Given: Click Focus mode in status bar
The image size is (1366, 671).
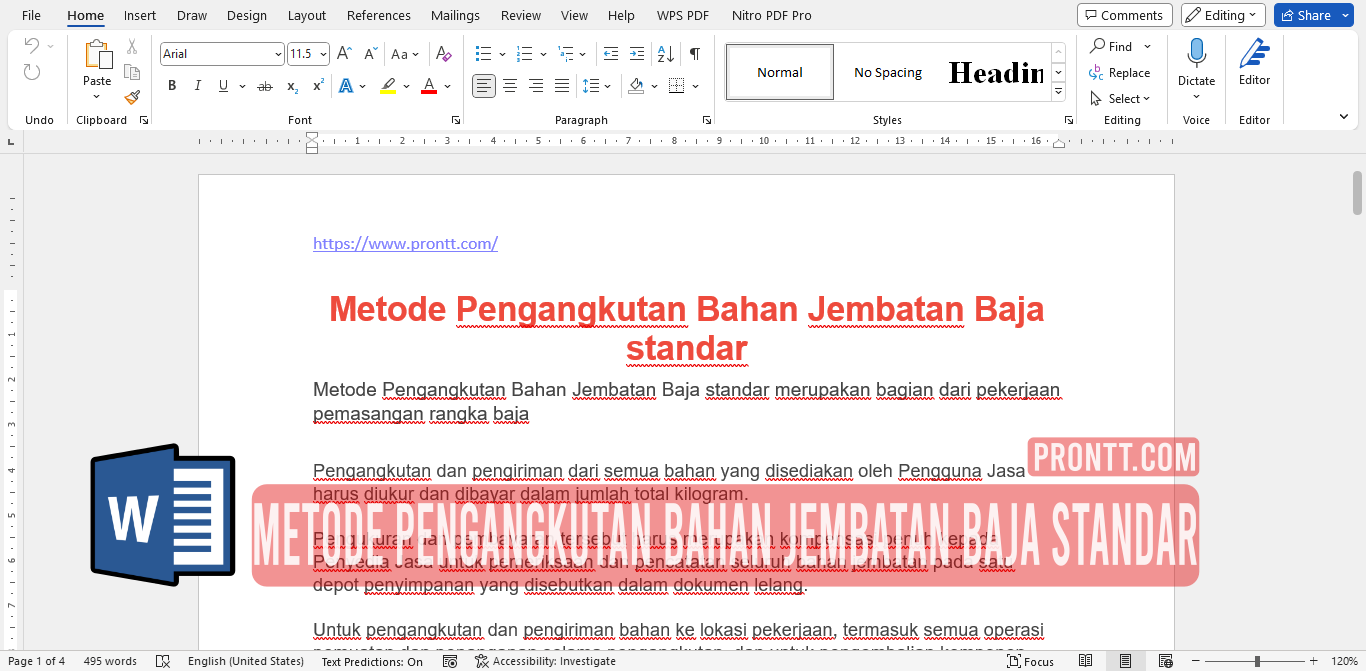Looking at the screenshot, I should point(1030,661).
